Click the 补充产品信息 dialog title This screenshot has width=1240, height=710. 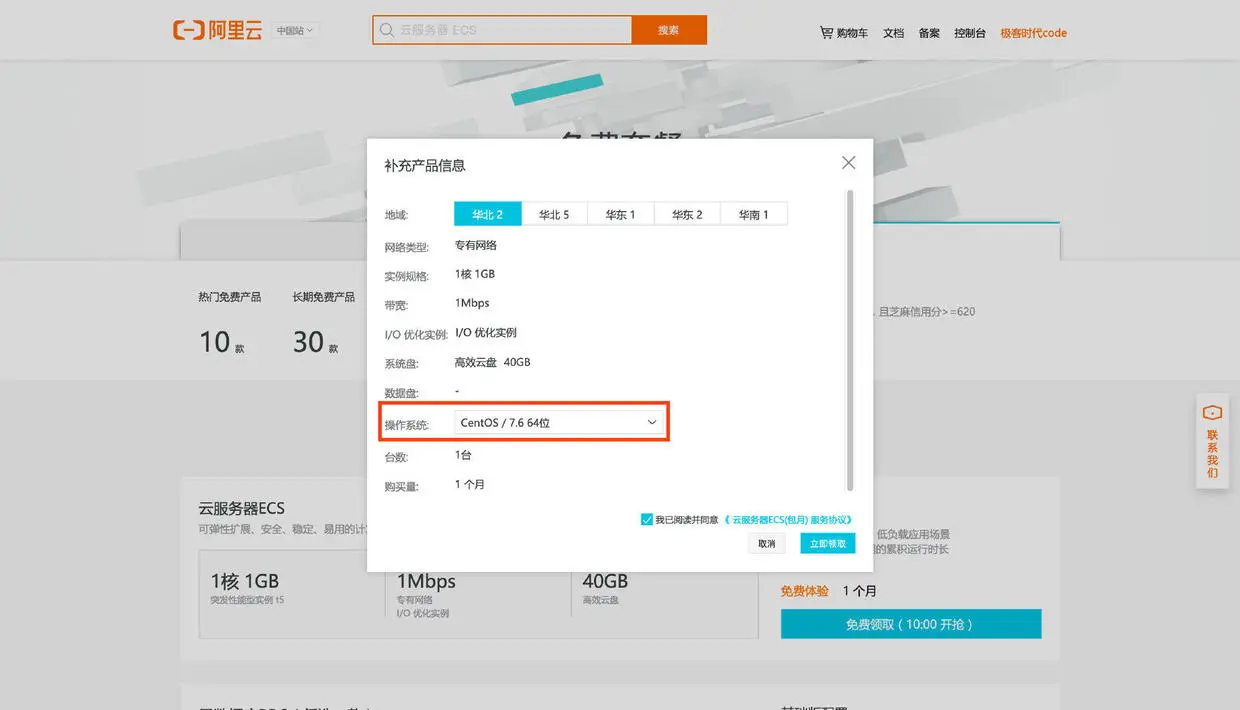[425, 165]
